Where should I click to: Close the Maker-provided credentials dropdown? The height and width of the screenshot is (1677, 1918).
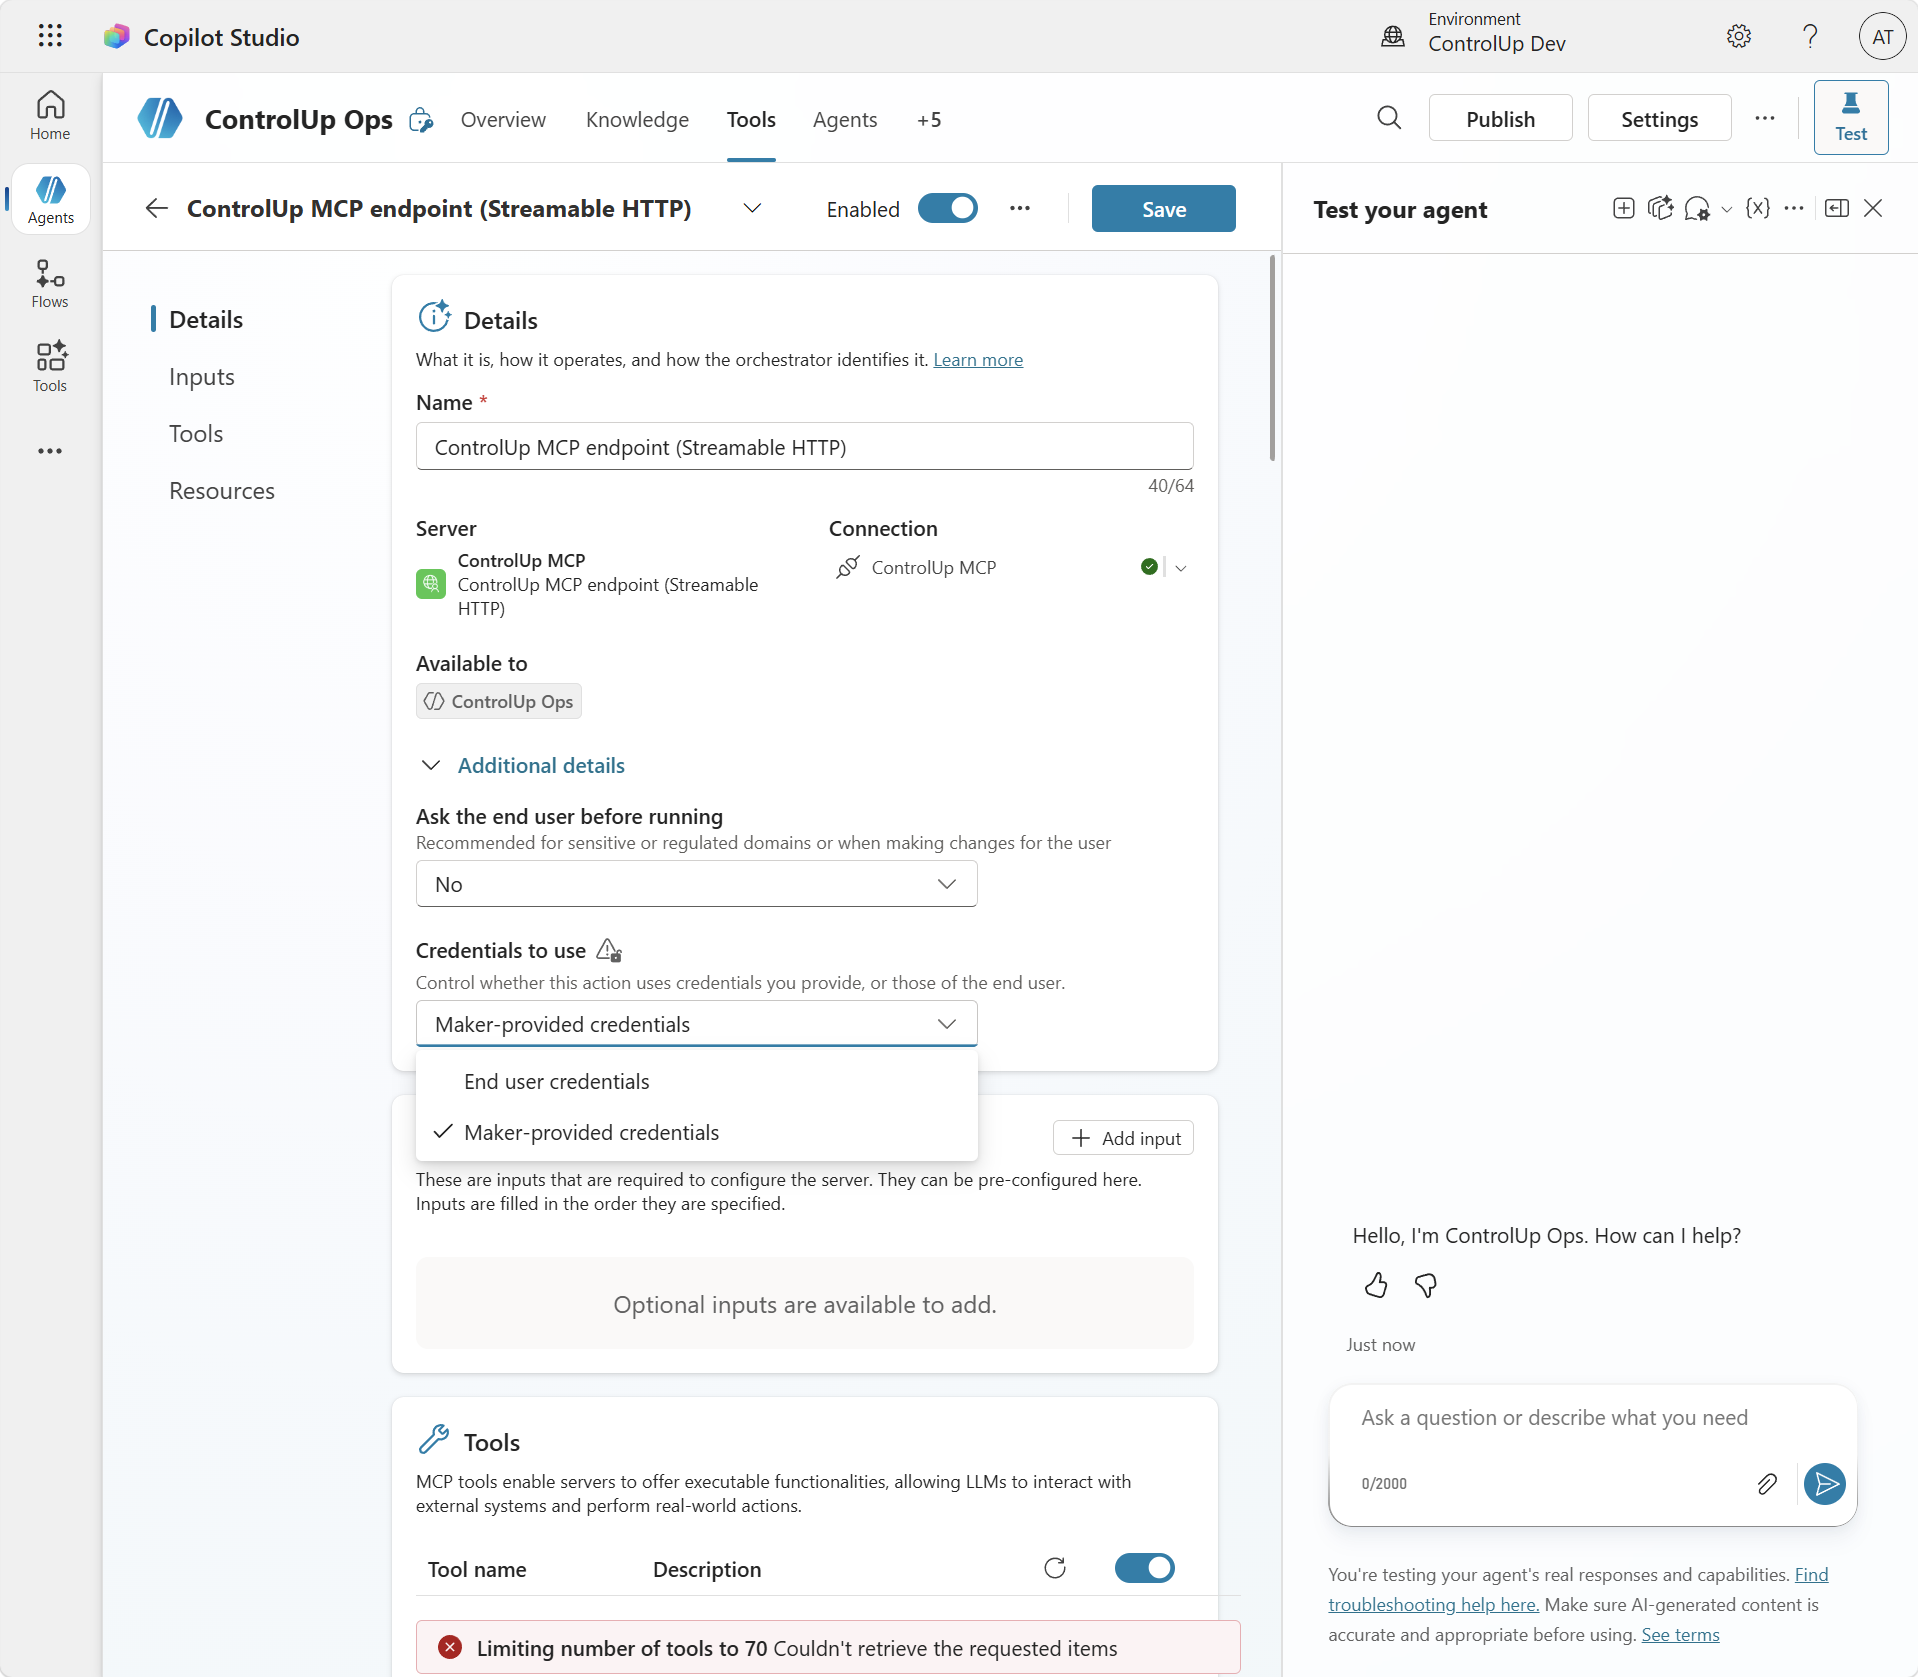(696, 1024)
